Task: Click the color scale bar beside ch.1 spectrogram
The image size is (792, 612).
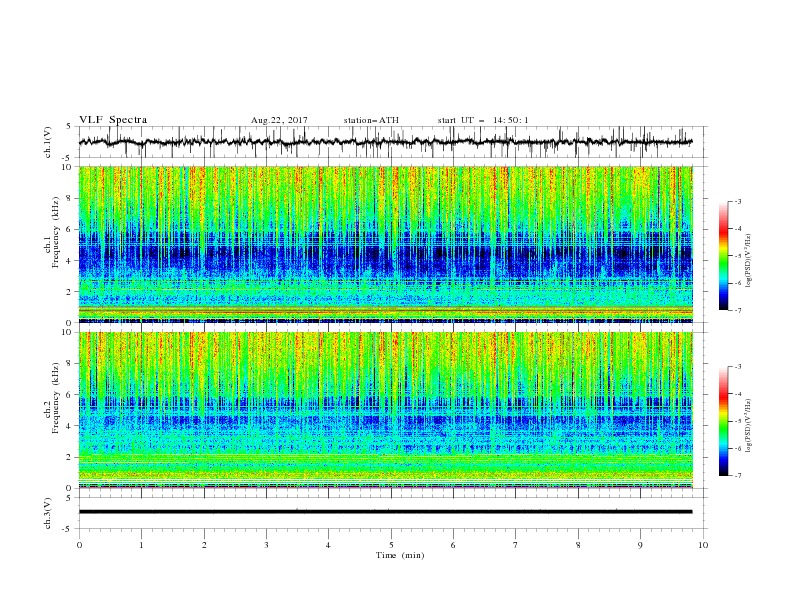Action: (723, 256)
